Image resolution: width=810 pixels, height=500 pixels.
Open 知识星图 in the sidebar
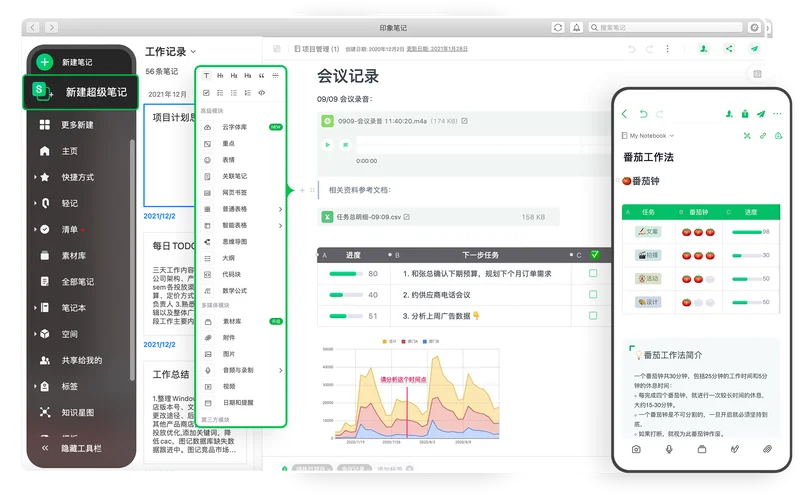(67, 412)
